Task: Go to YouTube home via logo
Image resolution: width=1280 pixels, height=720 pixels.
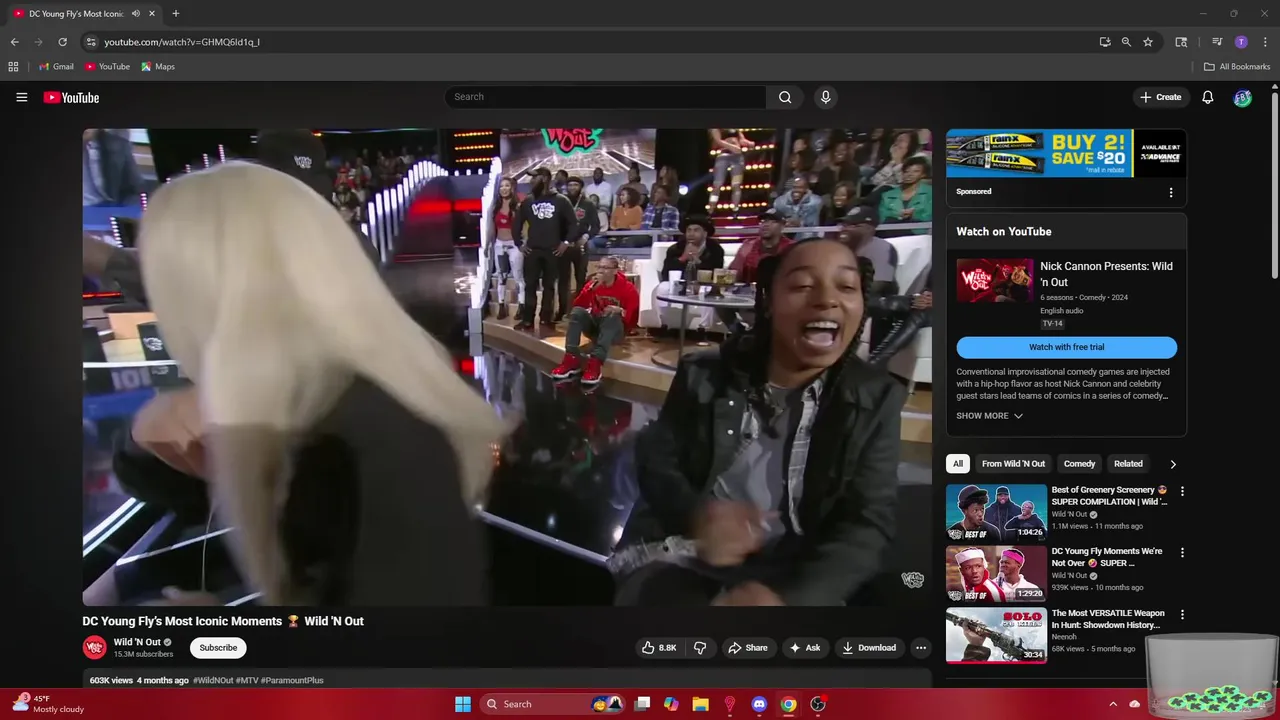Action: click(71, 97)
